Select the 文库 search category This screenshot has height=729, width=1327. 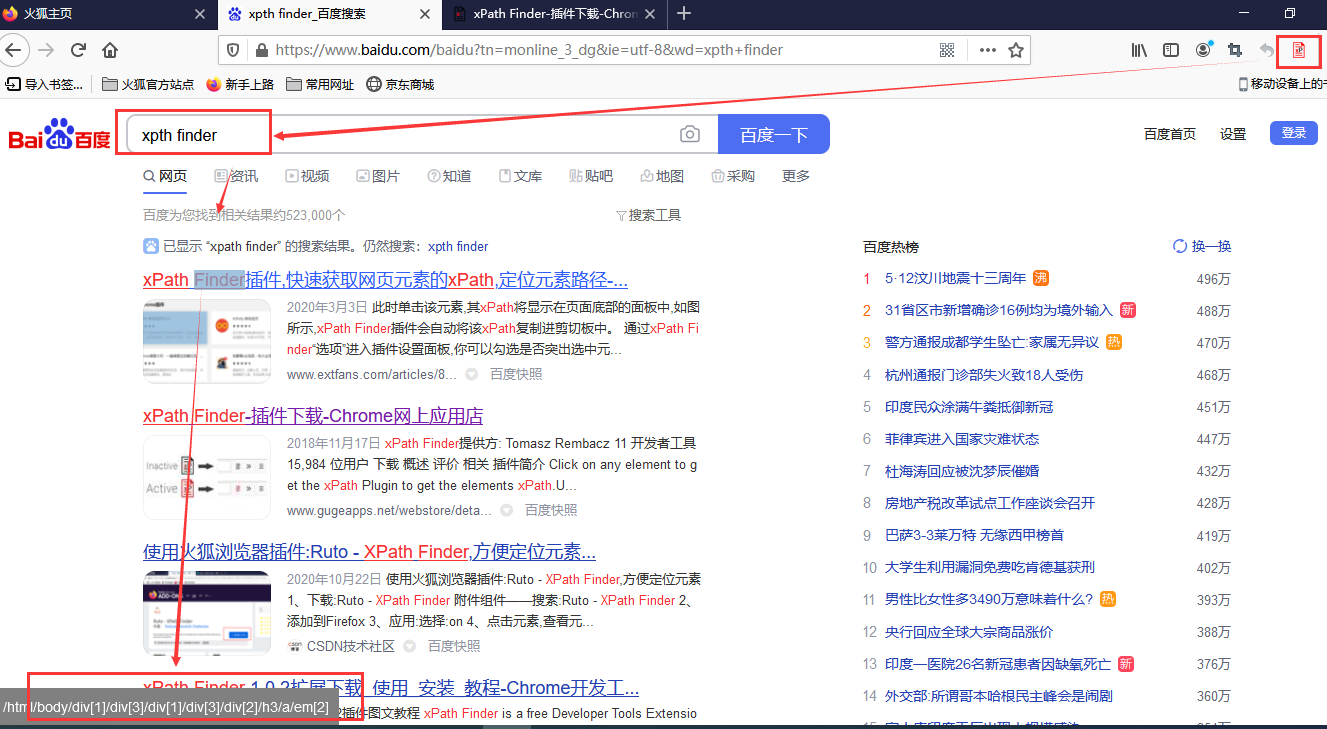(520, 176)
